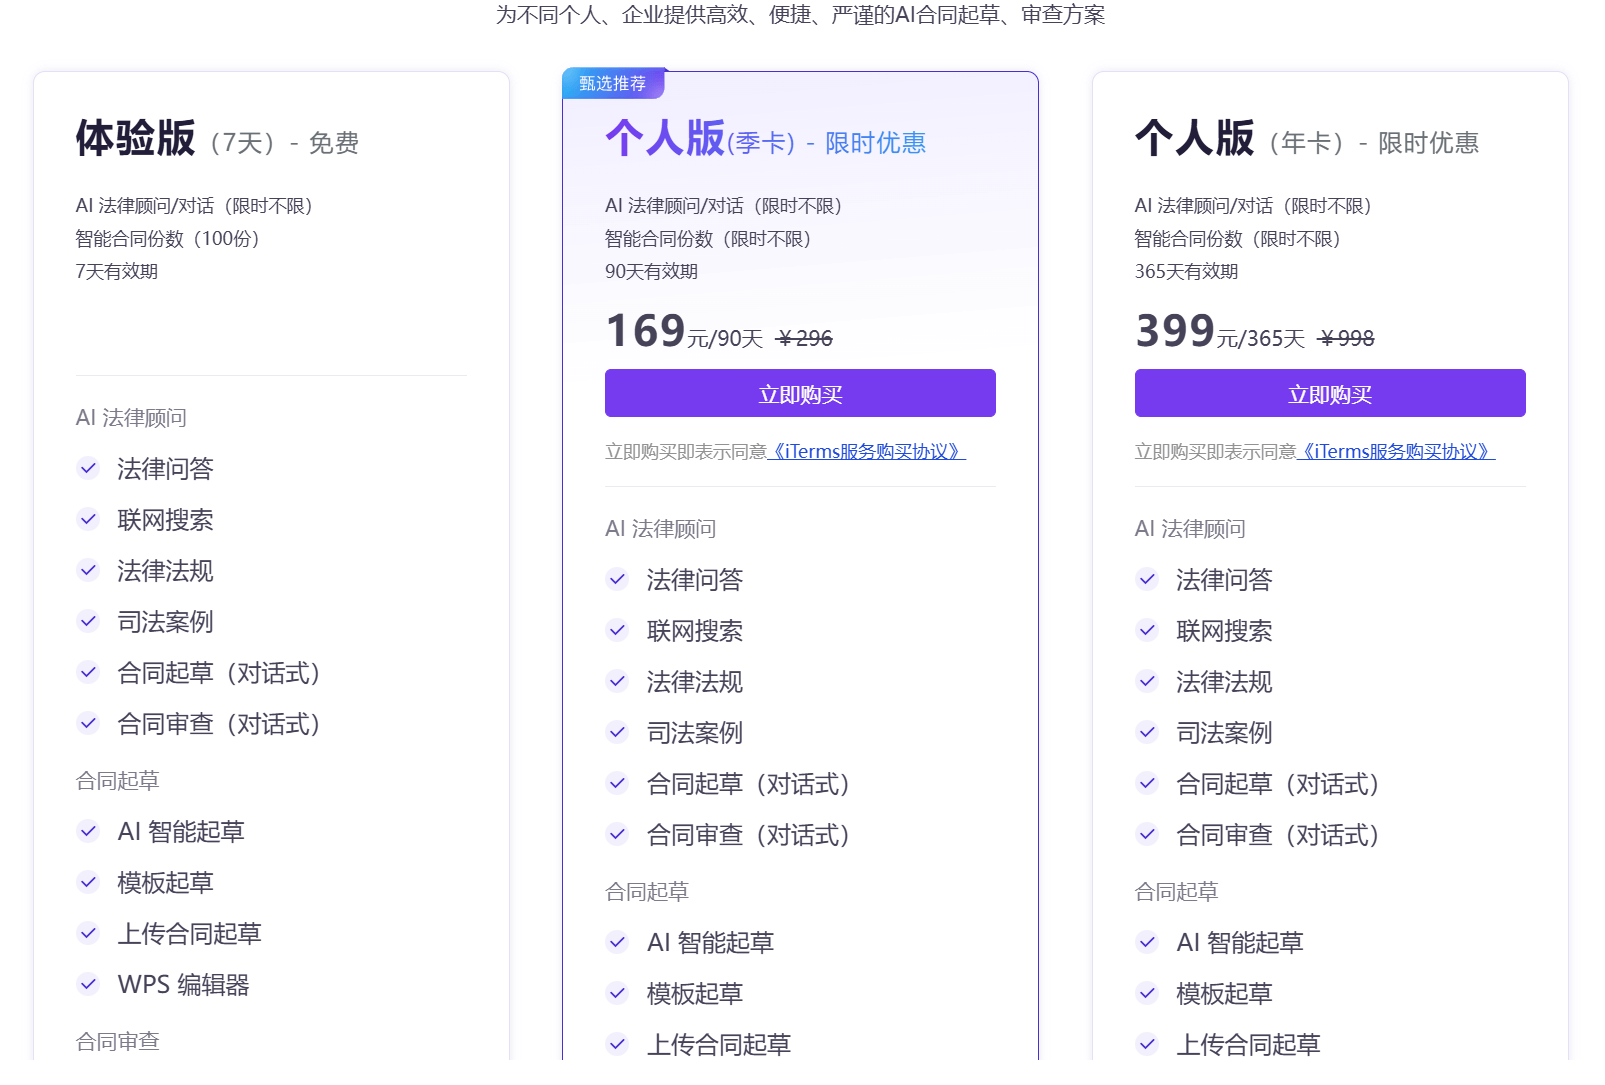
Task: Expand the AI 法律顾问 section in 个人版年卡
Action: (x=1189, y=528)
